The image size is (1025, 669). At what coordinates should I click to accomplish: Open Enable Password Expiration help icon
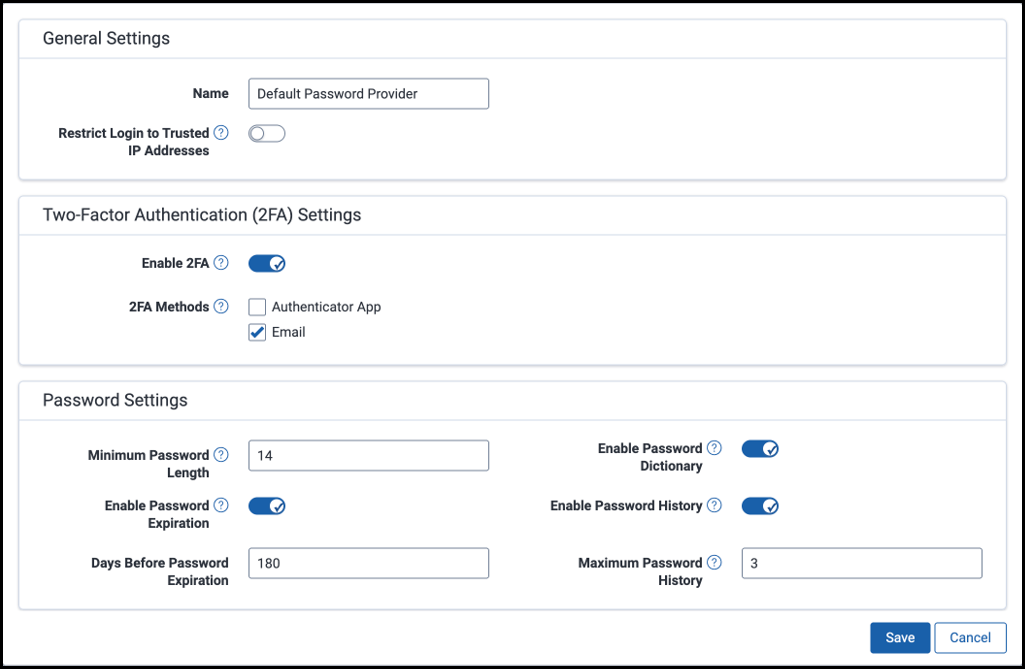tap(222, 505)
